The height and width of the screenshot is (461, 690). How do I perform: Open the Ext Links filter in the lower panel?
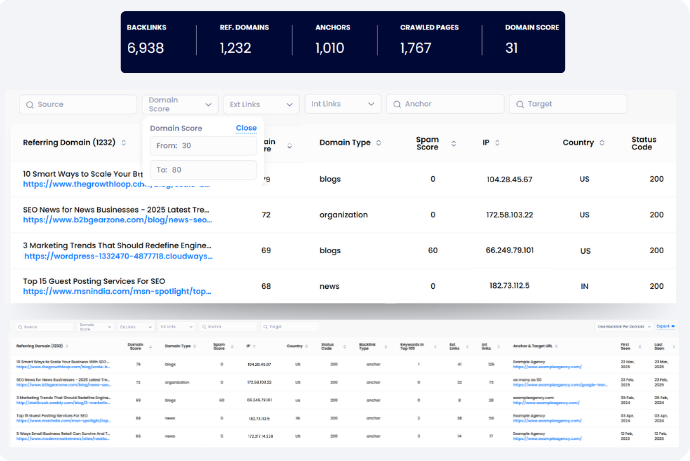point(136,327)
